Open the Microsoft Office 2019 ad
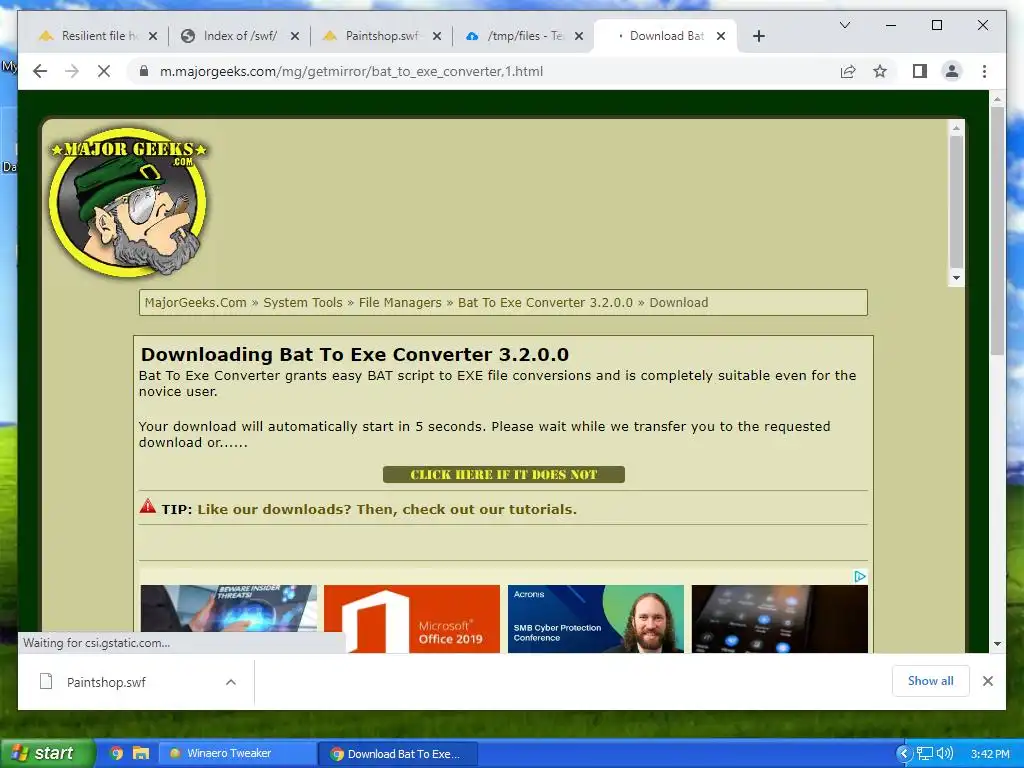 [x=412, y=618]
